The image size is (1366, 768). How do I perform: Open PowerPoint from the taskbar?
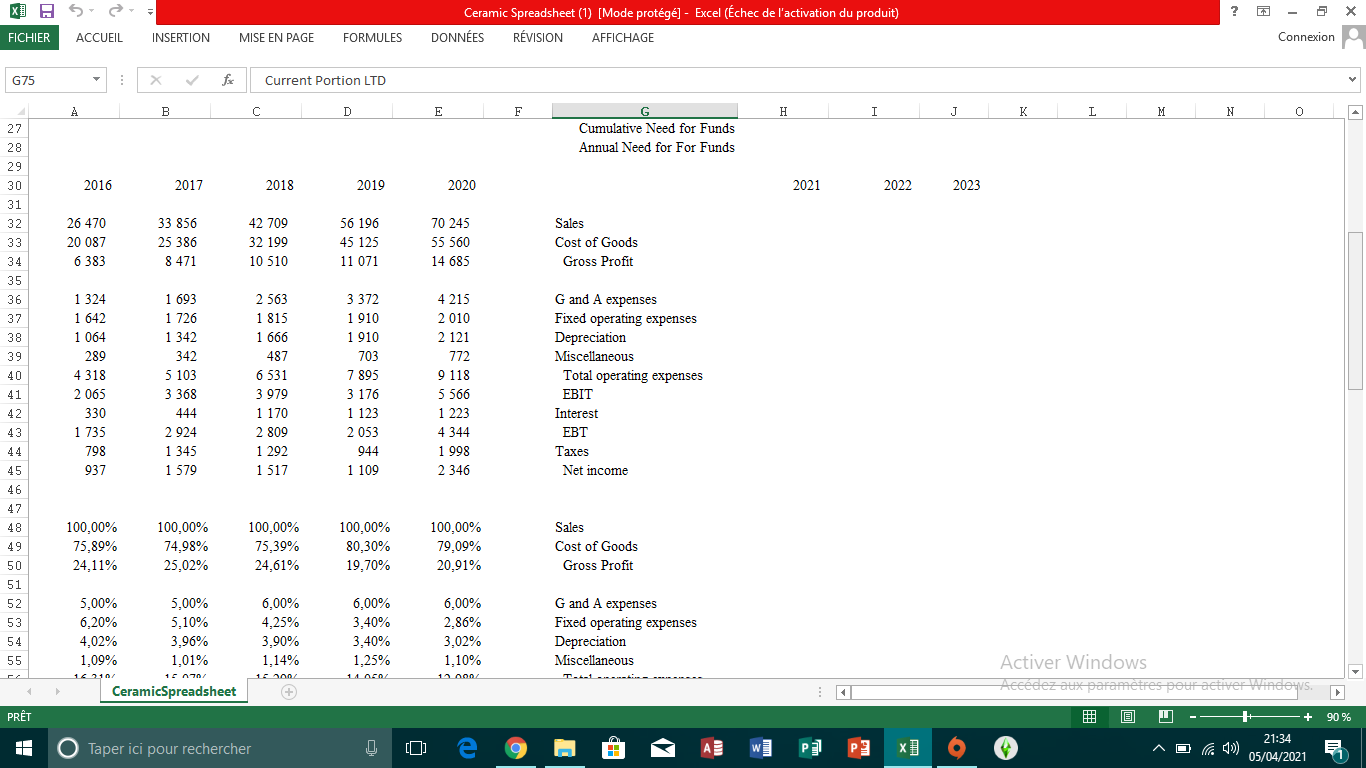point(859,748)
